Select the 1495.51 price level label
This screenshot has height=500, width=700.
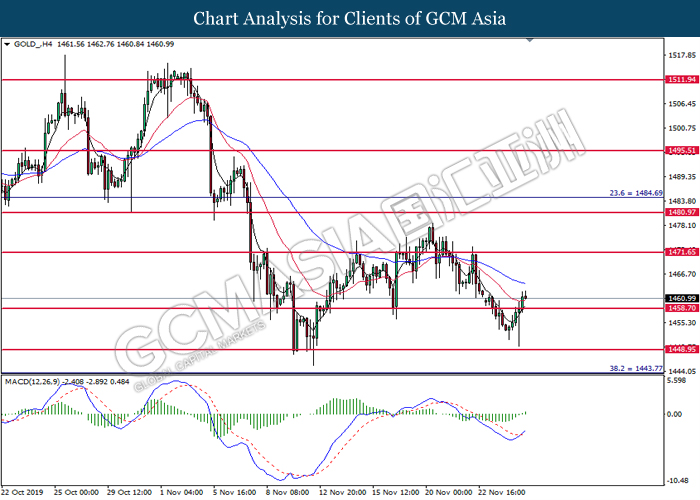pos(681,150)
